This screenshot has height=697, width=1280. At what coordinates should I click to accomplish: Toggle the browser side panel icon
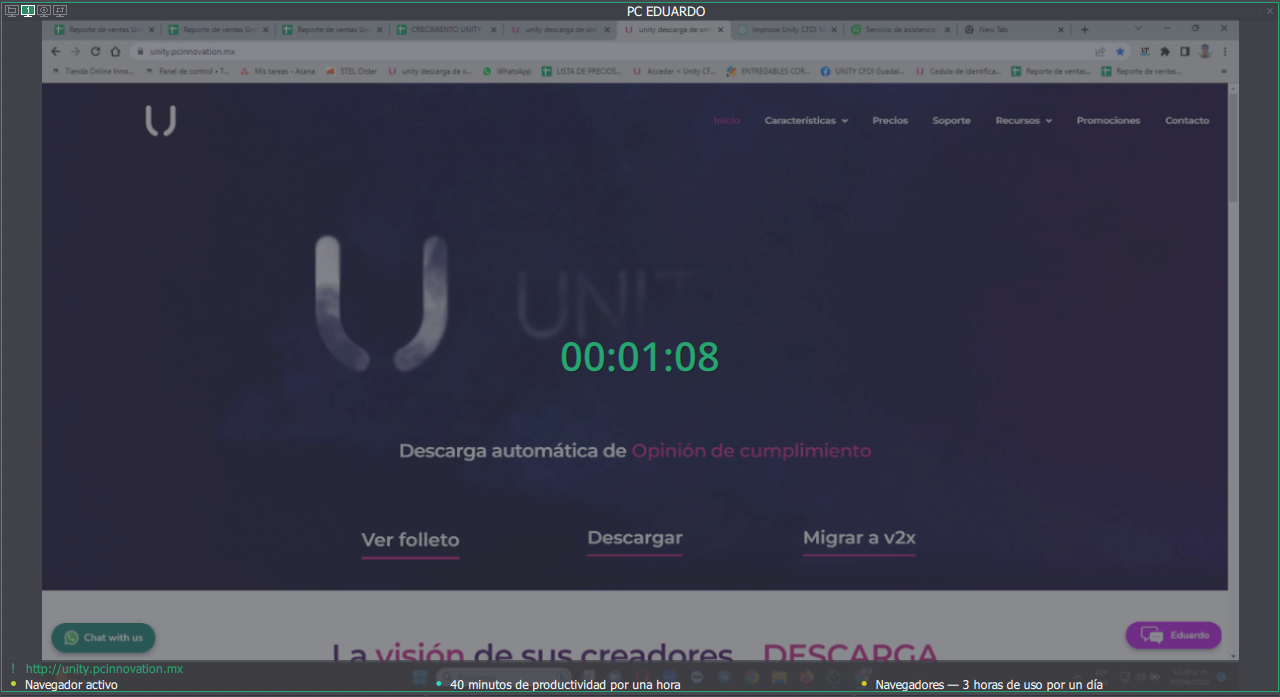[1185, 51]
